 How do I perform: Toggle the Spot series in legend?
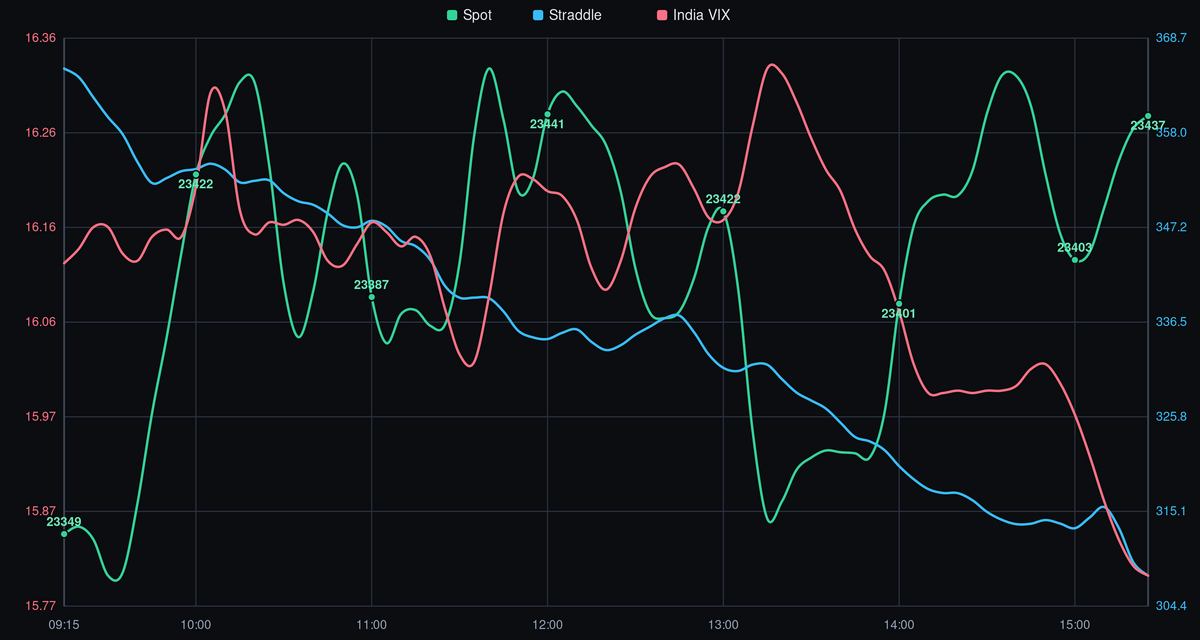point(468,15)
